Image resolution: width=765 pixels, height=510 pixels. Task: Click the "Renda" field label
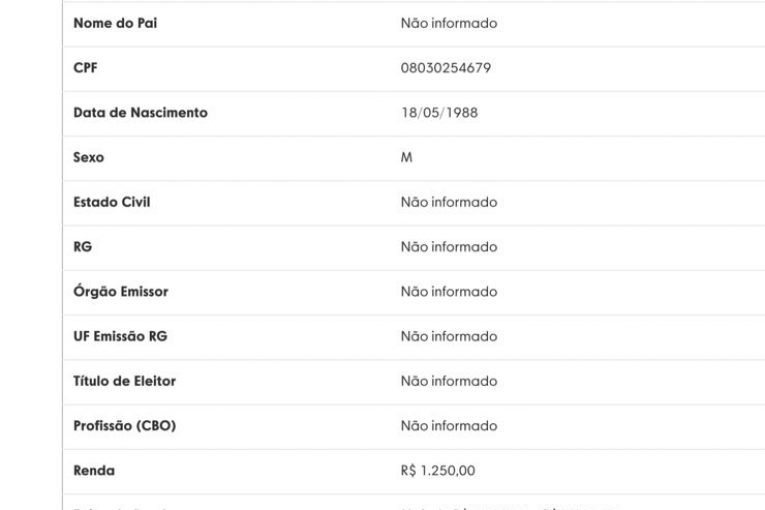click(x=94, y=470)
